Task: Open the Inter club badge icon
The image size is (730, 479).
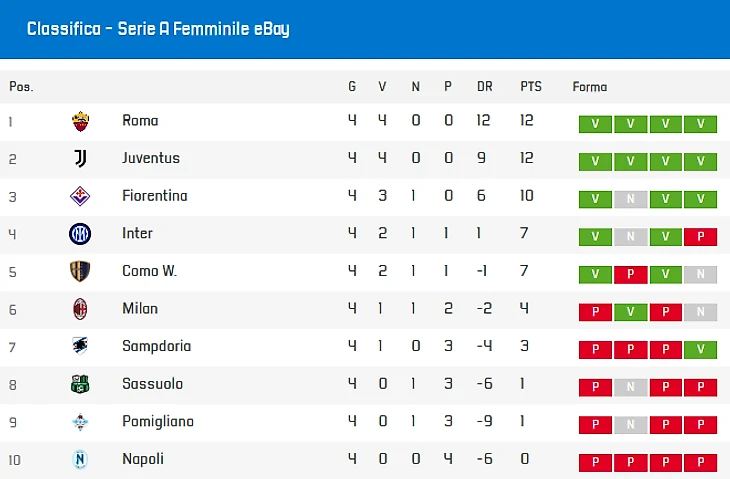Action: (80, 234)
